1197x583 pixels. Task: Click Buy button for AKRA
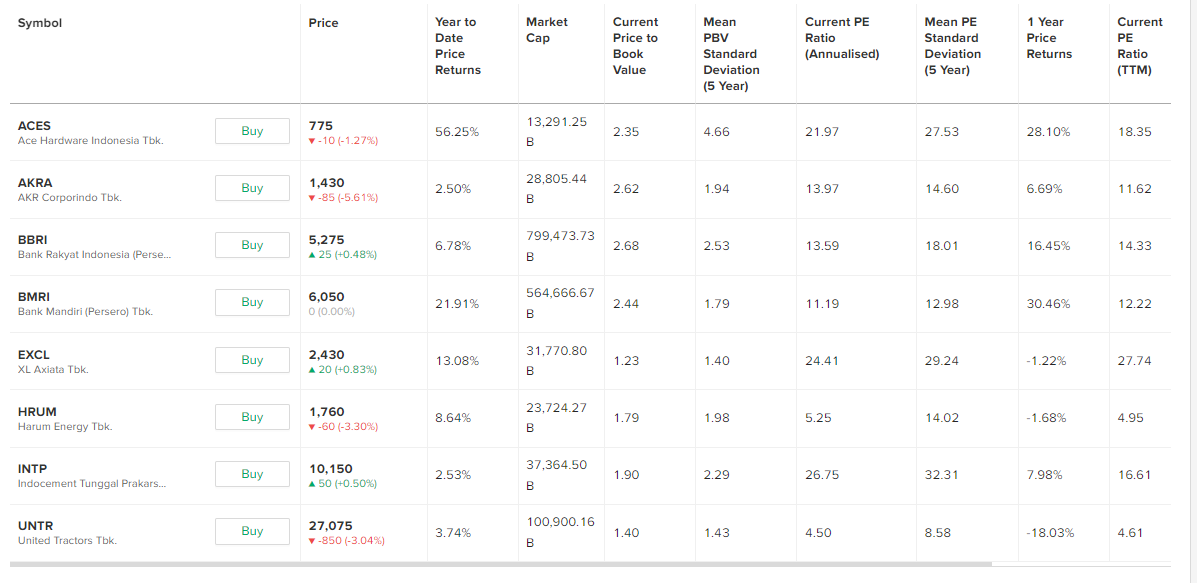(x=252, y=188)
